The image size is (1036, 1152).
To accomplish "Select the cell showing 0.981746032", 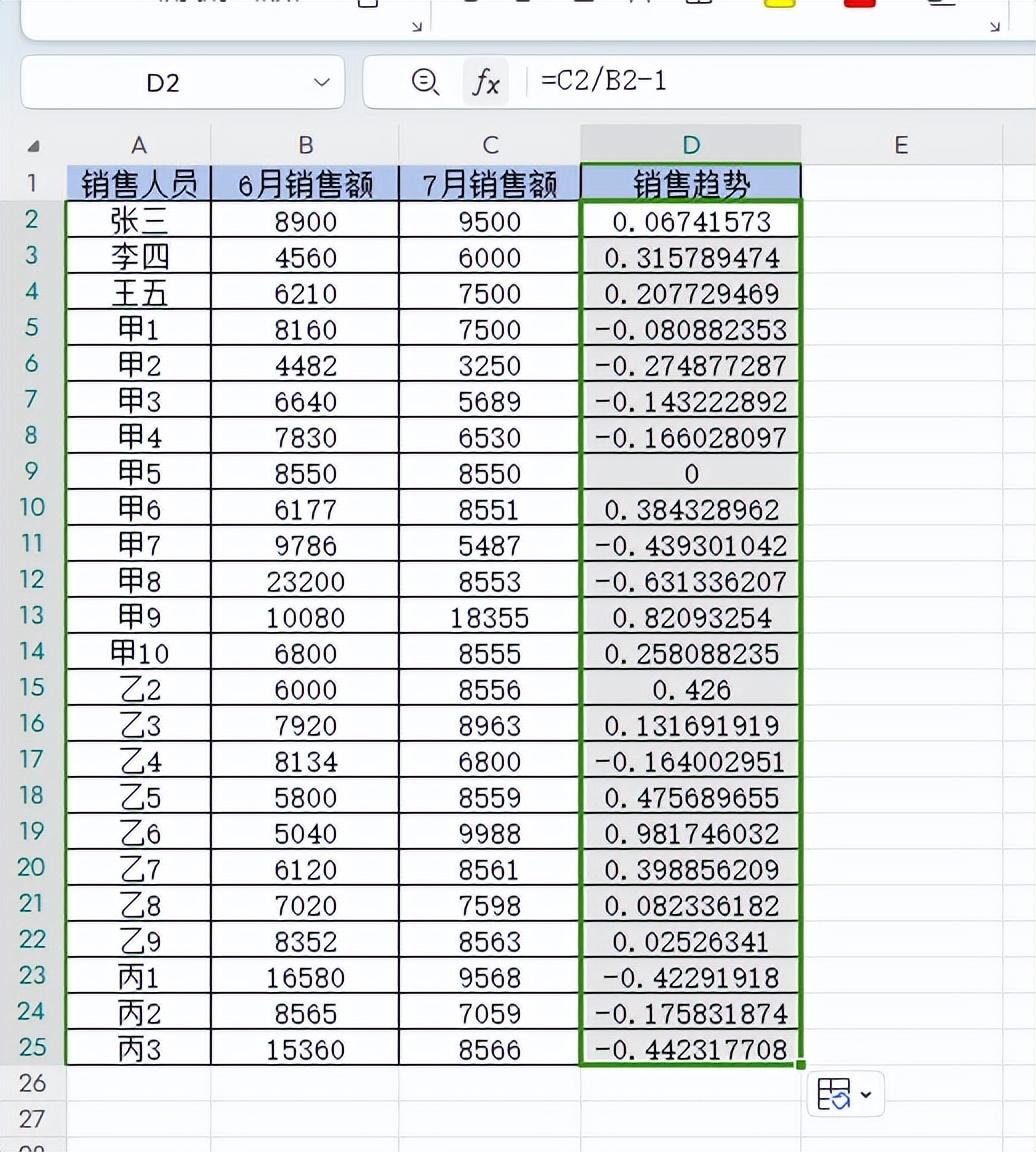I will [x=691, y=832].
